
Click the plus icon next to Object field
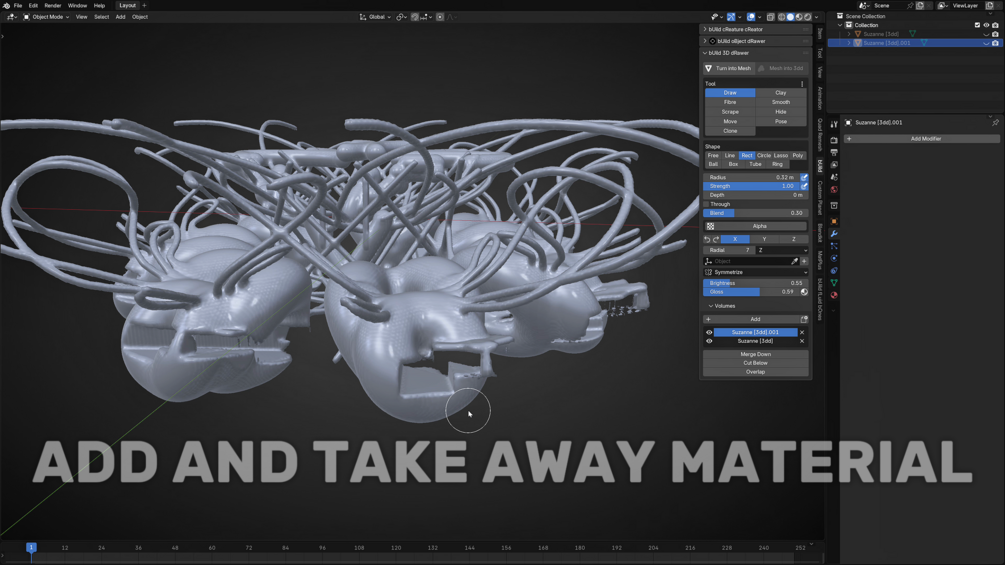click(x=804, y=261)
